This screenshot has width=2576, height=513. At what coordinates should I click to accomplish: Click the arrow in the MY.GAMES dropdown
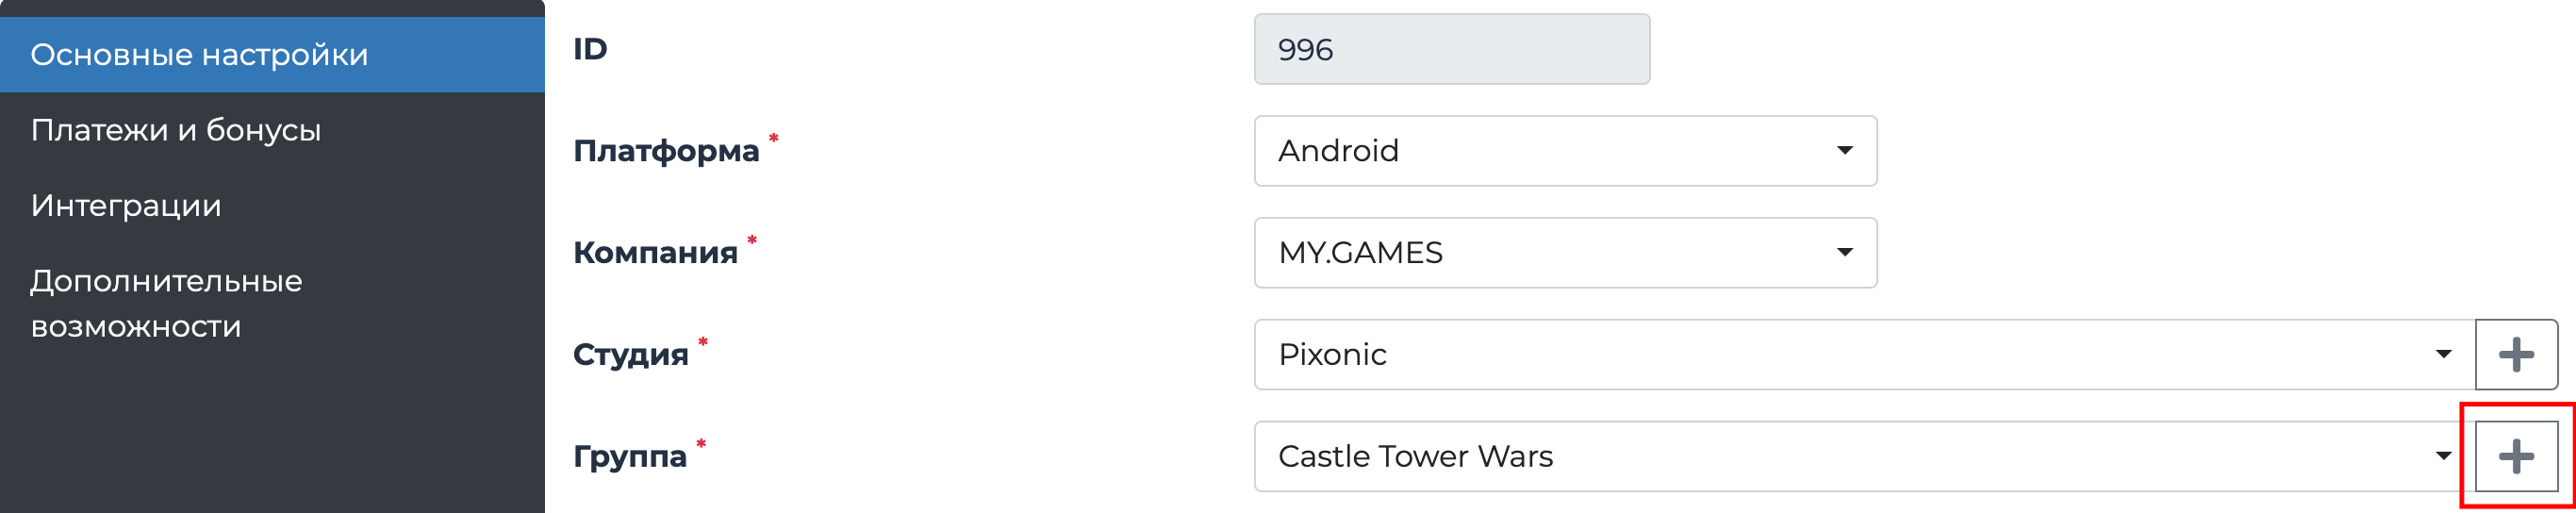pyautogui.click(x=1844, y=253)
